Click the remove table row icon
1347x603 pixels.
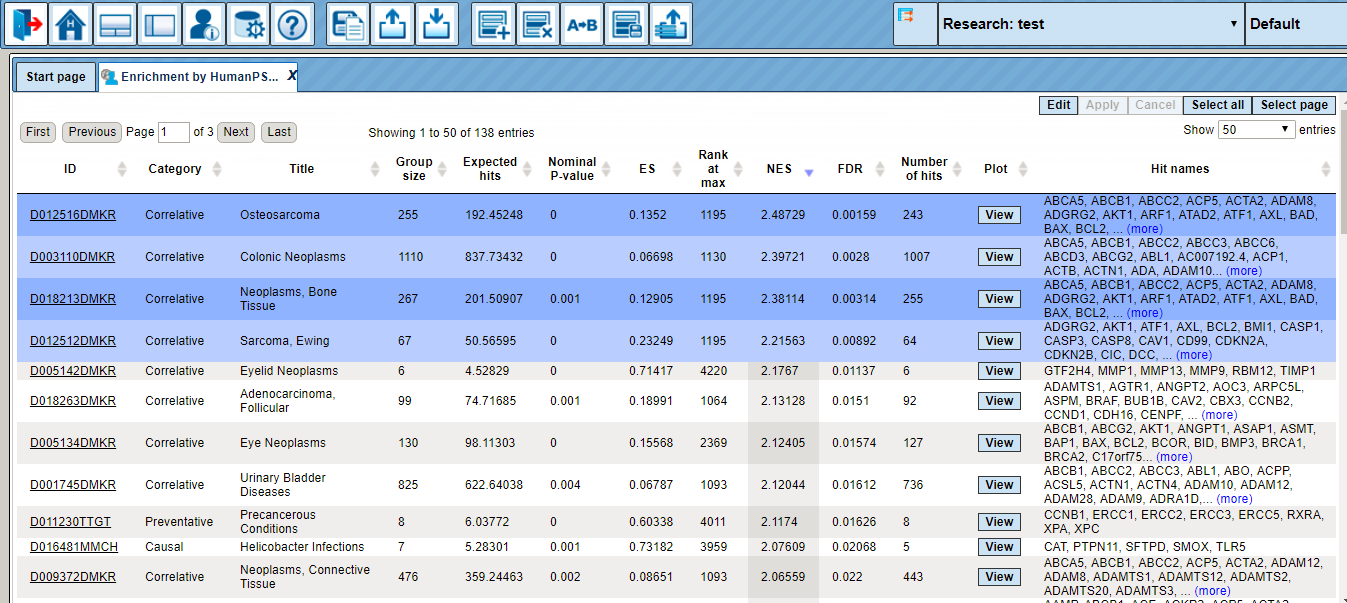pyautogui.click(x=538, y=24)
